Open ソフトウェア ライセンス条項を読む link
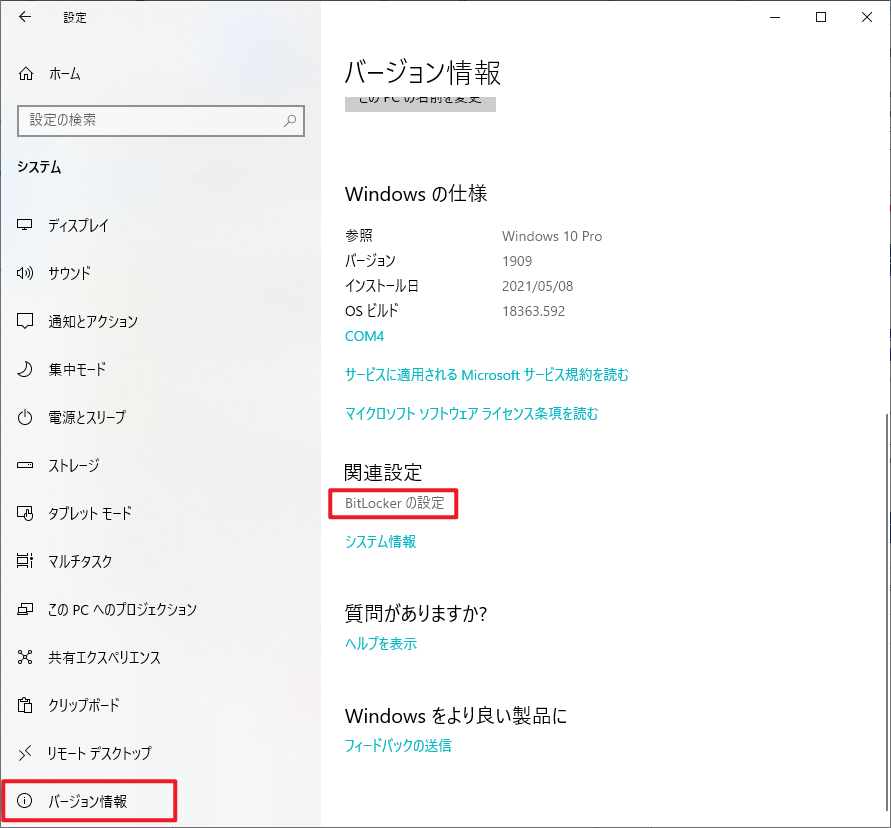Screen dimensions: 891x828 pos(471,414)
